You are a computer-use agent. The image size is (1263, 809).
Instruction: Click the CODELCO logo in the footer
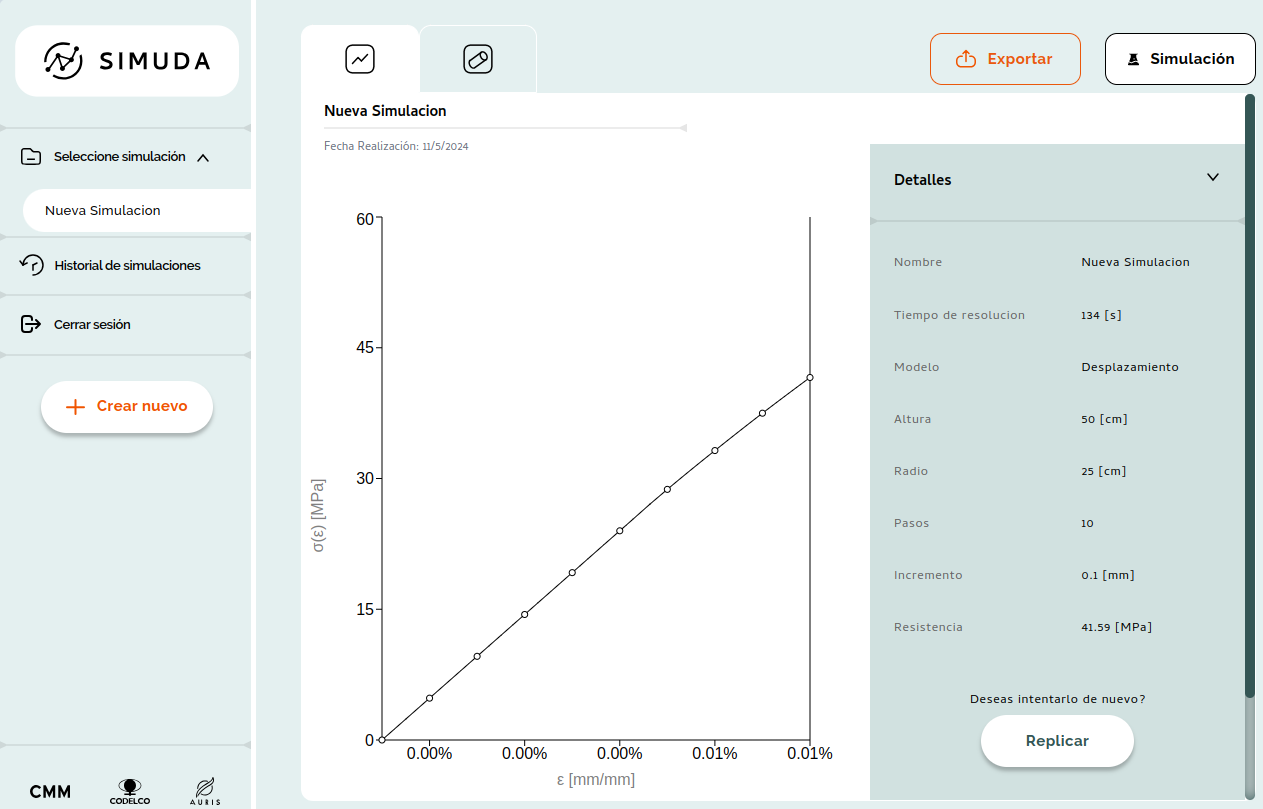coord(130,791)
